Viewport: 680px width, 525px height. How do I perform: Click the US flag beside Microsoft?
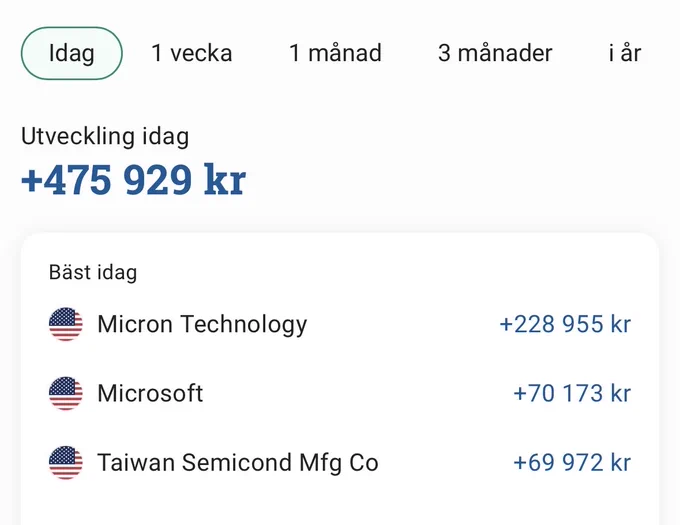coord(65,393)
